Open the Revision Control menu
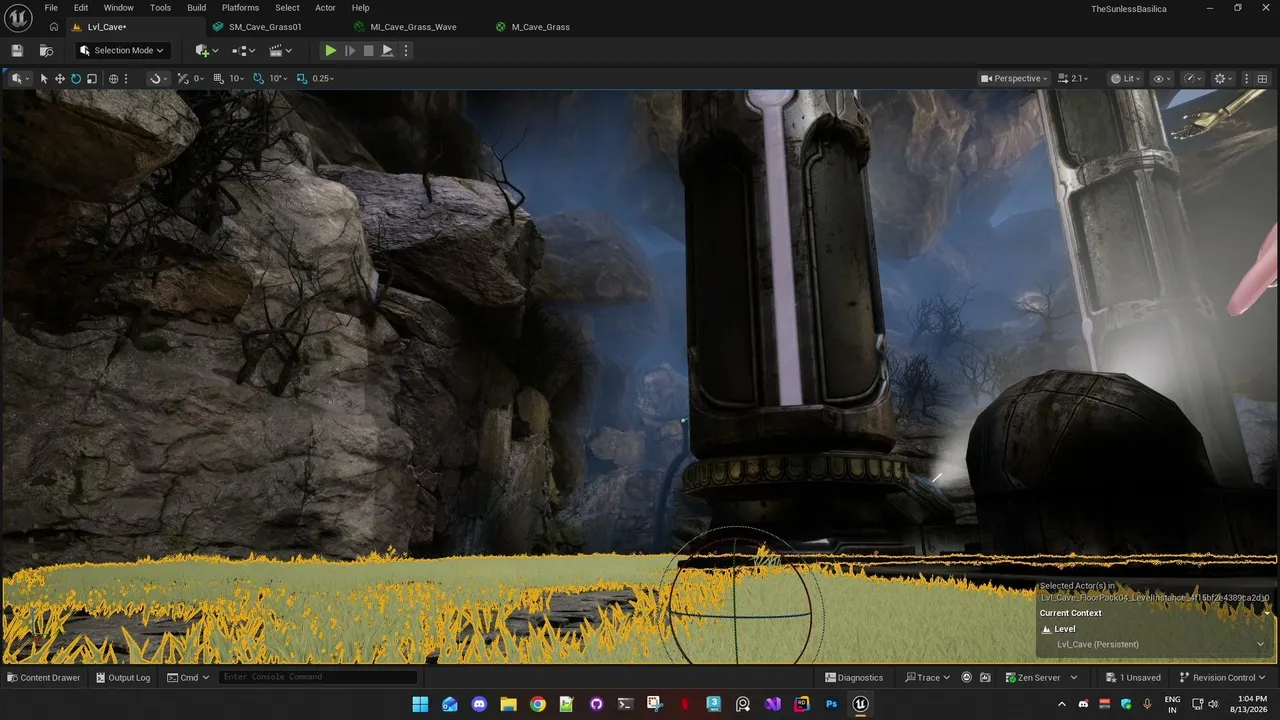Image resolution: width=1280 pixels, height=720 pixels. 1223,677
